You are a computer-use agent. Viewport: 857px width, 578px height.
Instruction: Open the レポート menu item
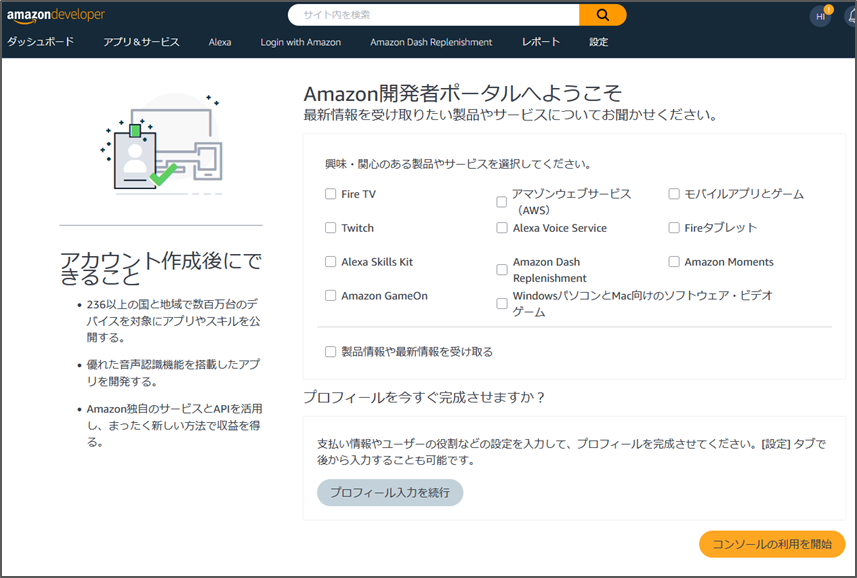(541, 42)
